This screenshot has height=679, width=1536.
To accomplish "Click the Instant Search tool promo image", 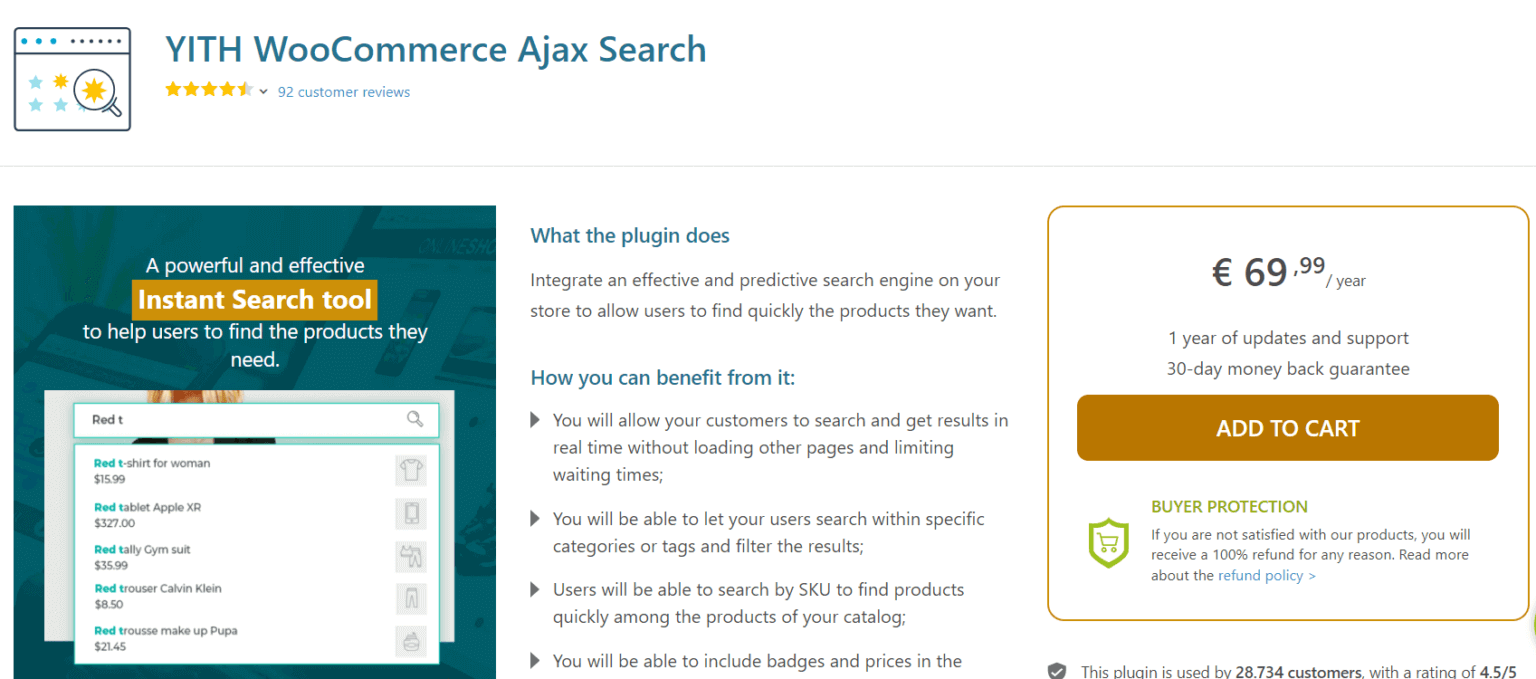I will tap(255, 300).
